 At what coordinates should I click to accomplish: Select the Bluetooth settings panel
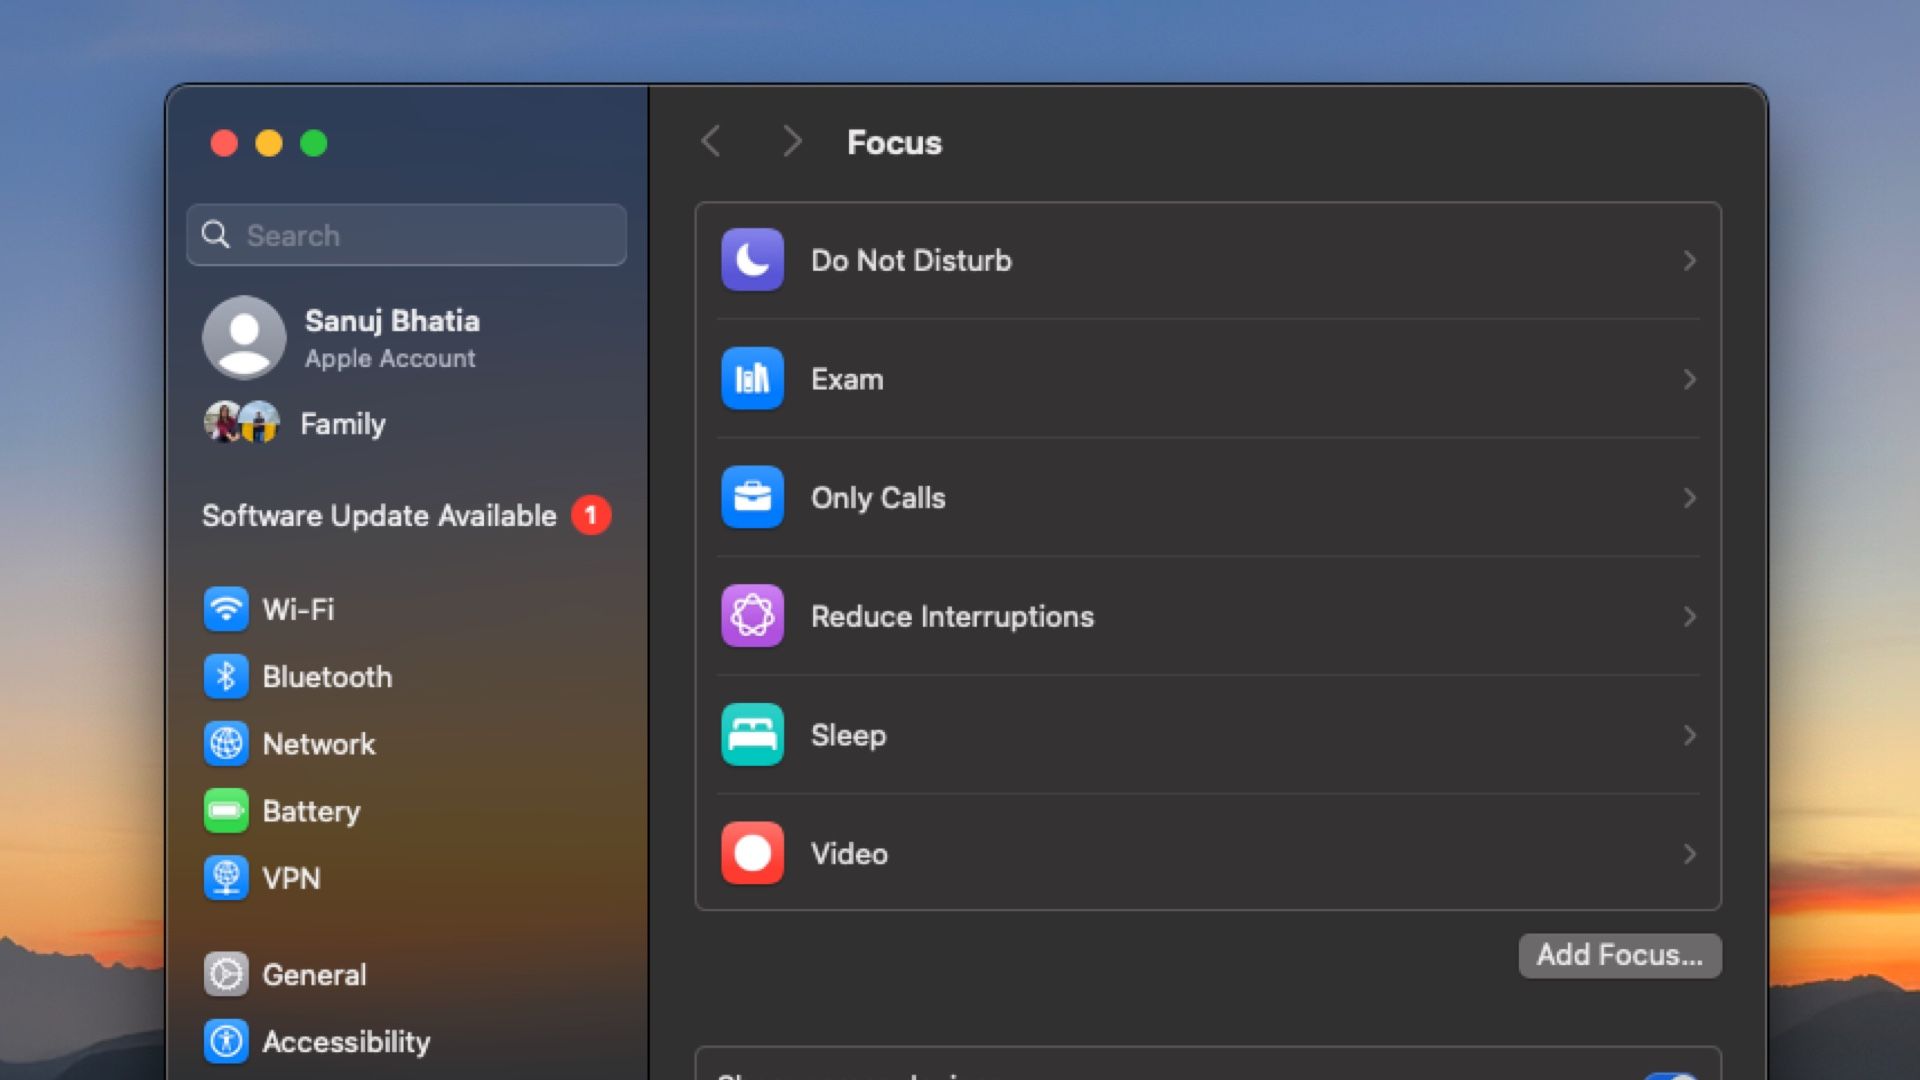(x=327, y=676)
